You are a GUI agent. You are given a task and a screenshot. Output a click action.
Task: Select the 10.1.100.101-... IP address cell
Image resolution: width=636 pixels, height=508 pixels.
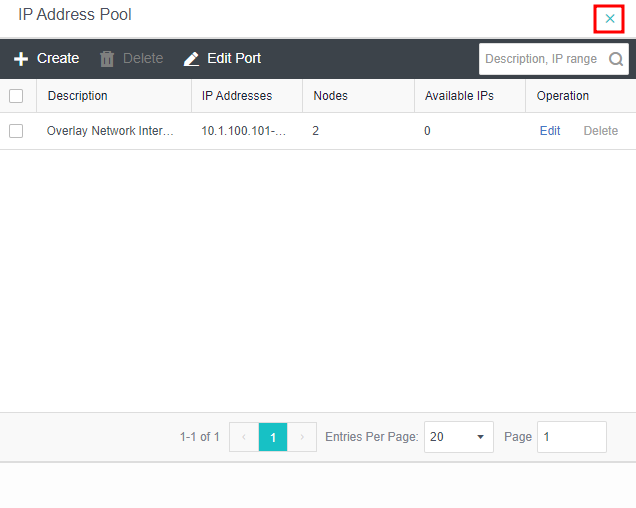tap(243, 131)
